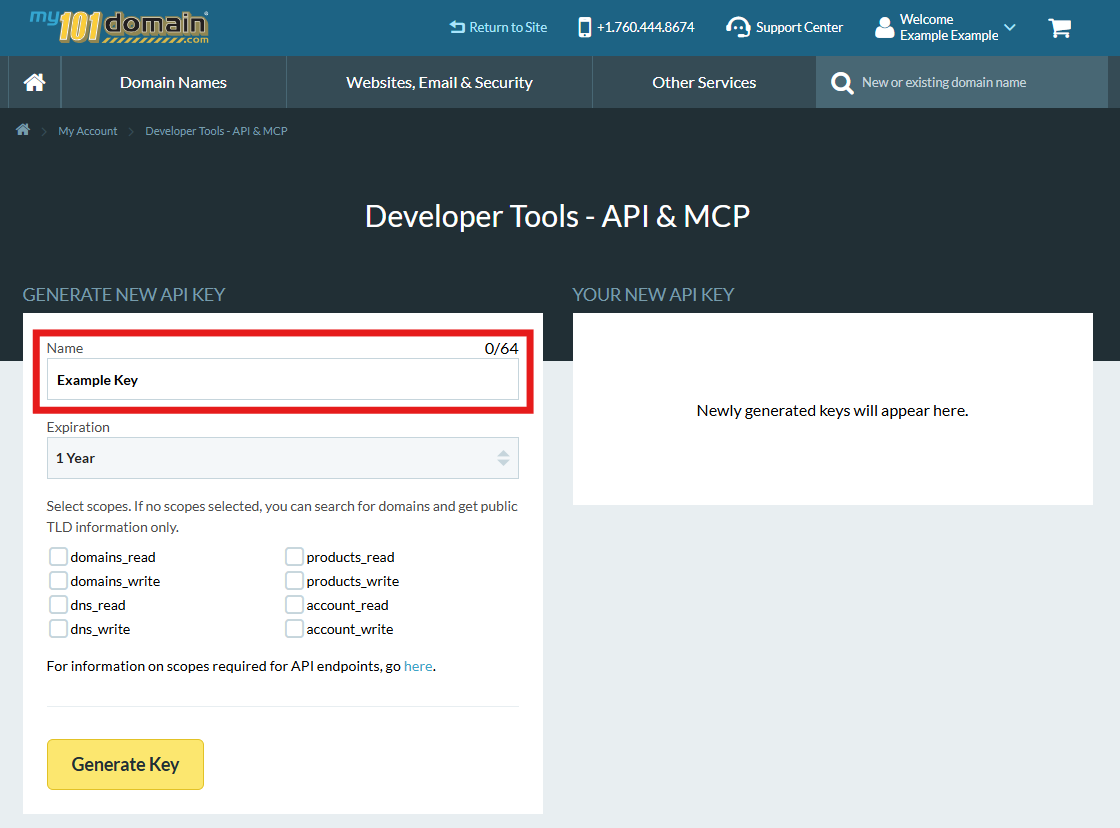Click the search magnifying glass icon
The width and height of the screenshot is (1120, 828).
coord(841,83)
